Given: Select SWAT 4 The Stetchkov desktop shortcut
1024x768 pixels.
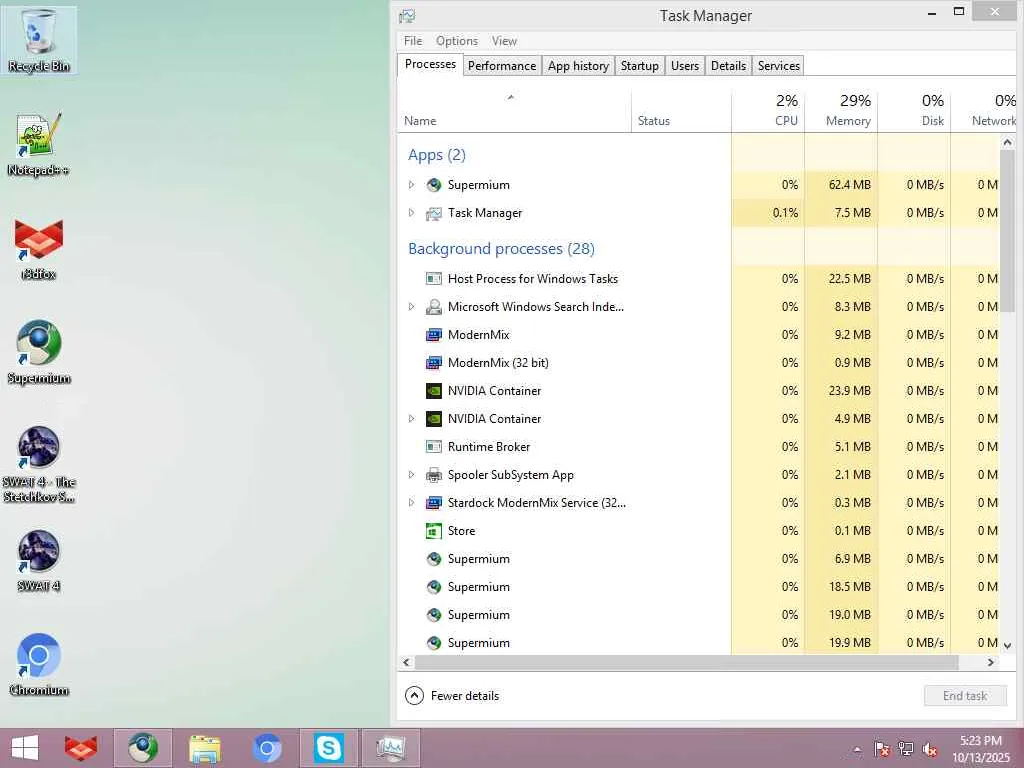Looking at the screenshot, I should (x=39, y=464).
